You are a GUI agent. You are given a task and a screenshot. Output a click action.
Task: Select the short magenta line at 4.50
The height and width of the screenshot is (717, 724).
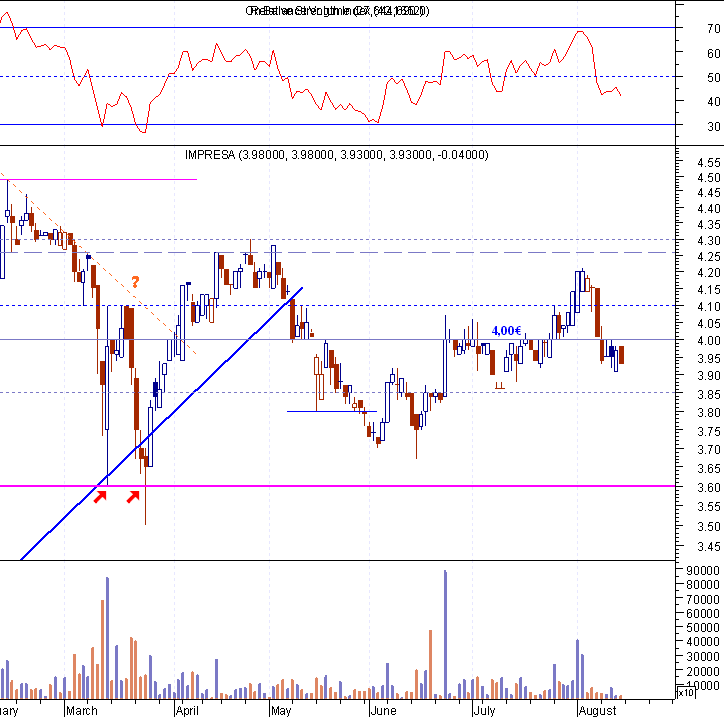[98, 179]
